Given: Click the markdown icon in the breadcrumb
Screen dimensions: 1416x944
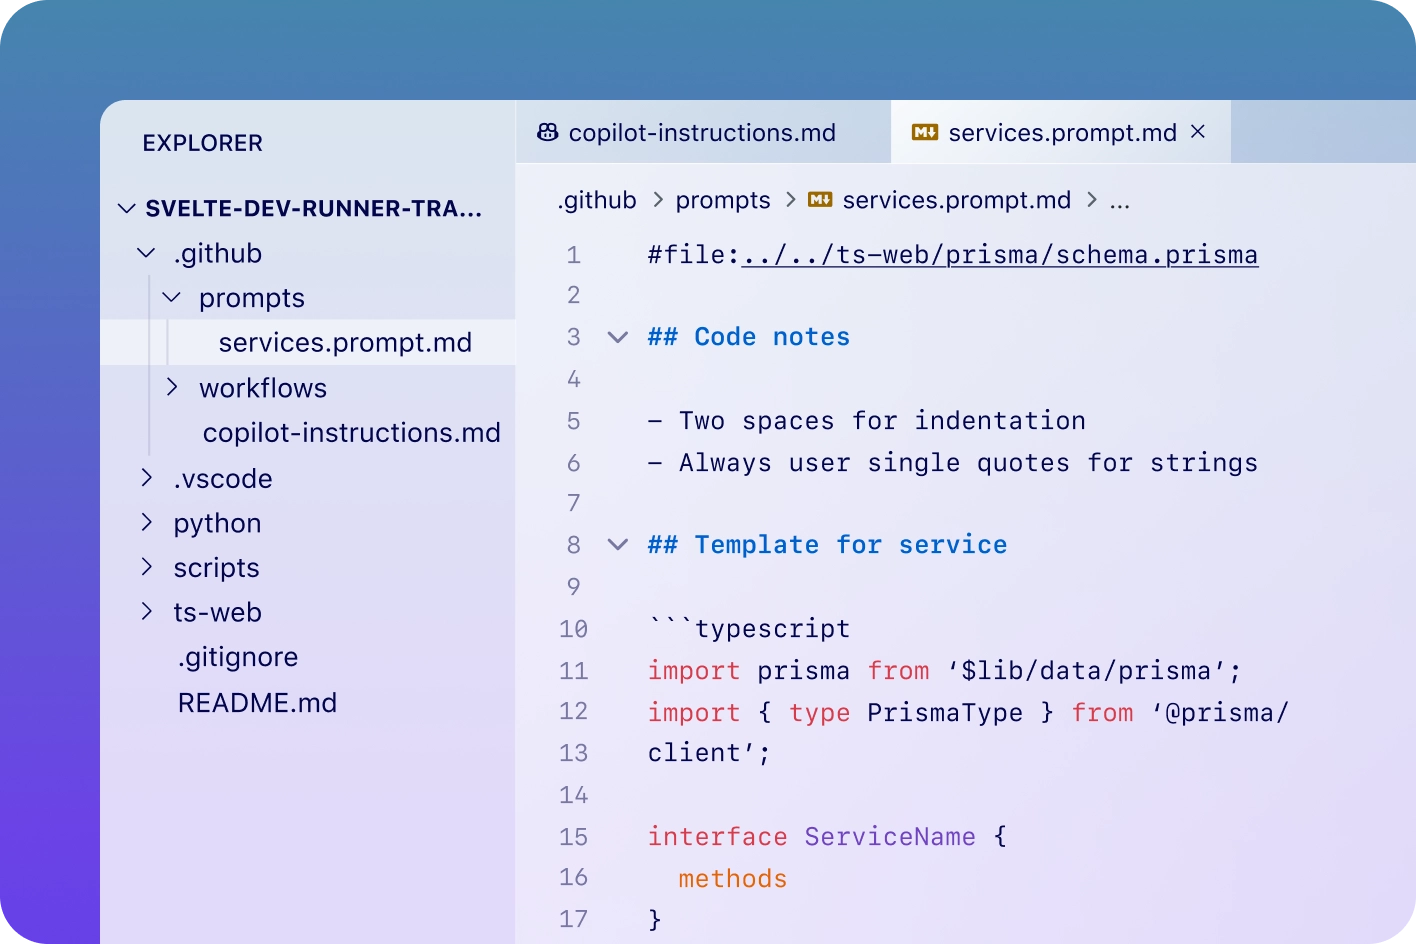Looking at the screenshot, I should pos(820,200).
